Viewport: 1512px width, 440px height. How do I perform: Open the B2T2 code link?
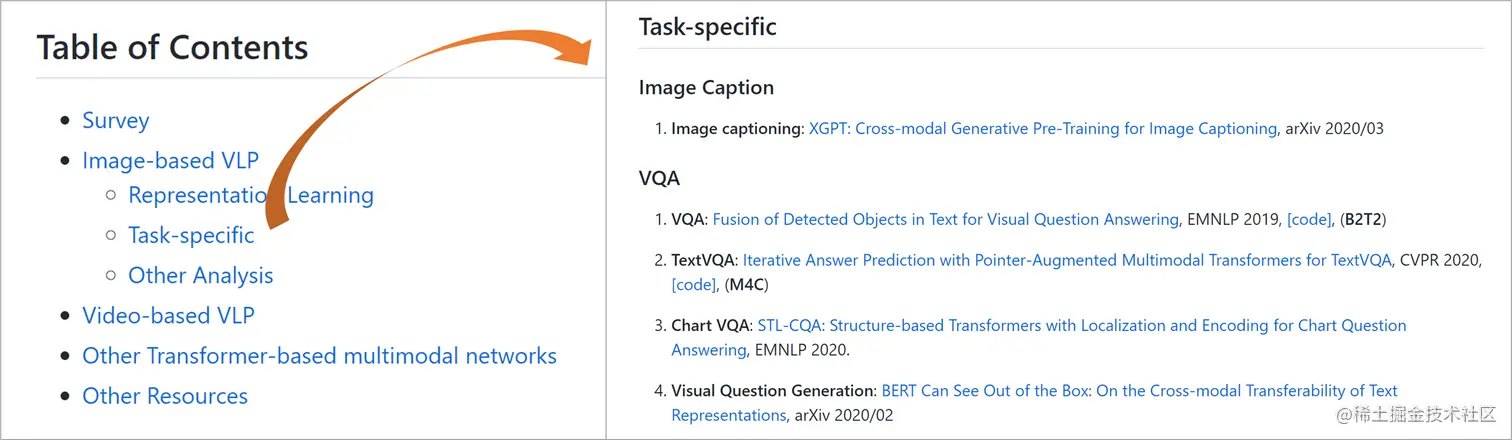click(1309, 219)
